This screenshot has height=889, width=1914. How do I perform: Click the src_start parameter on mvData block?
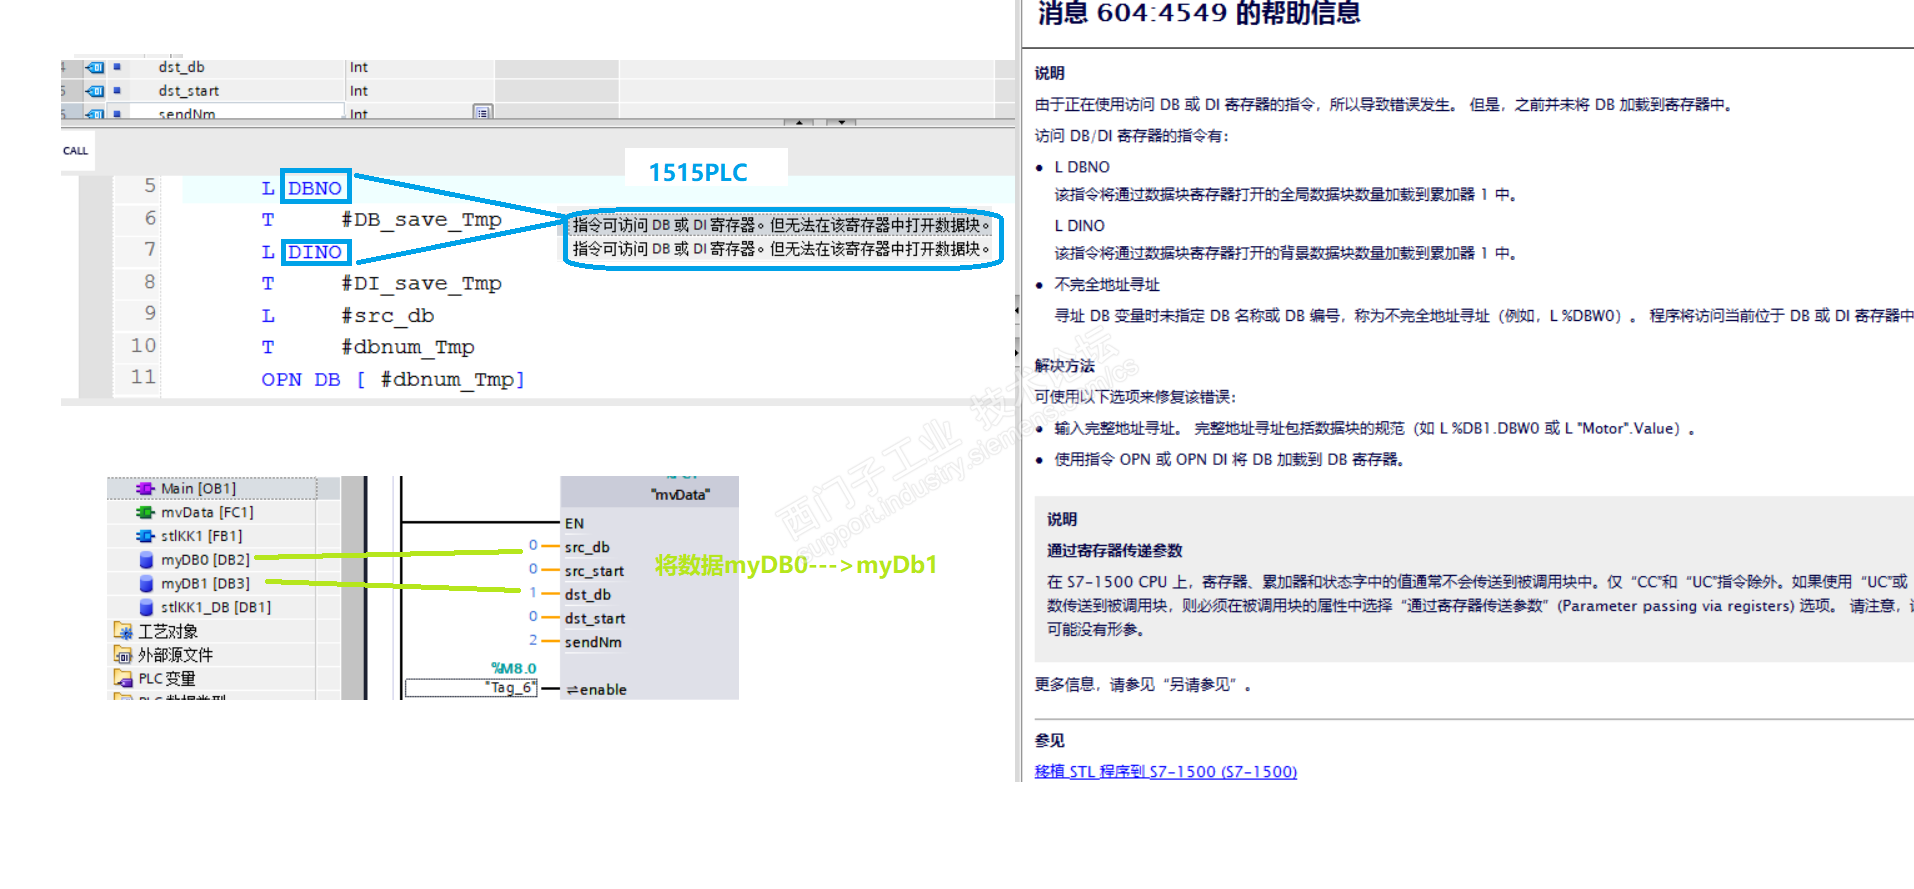tap(594, 571)
